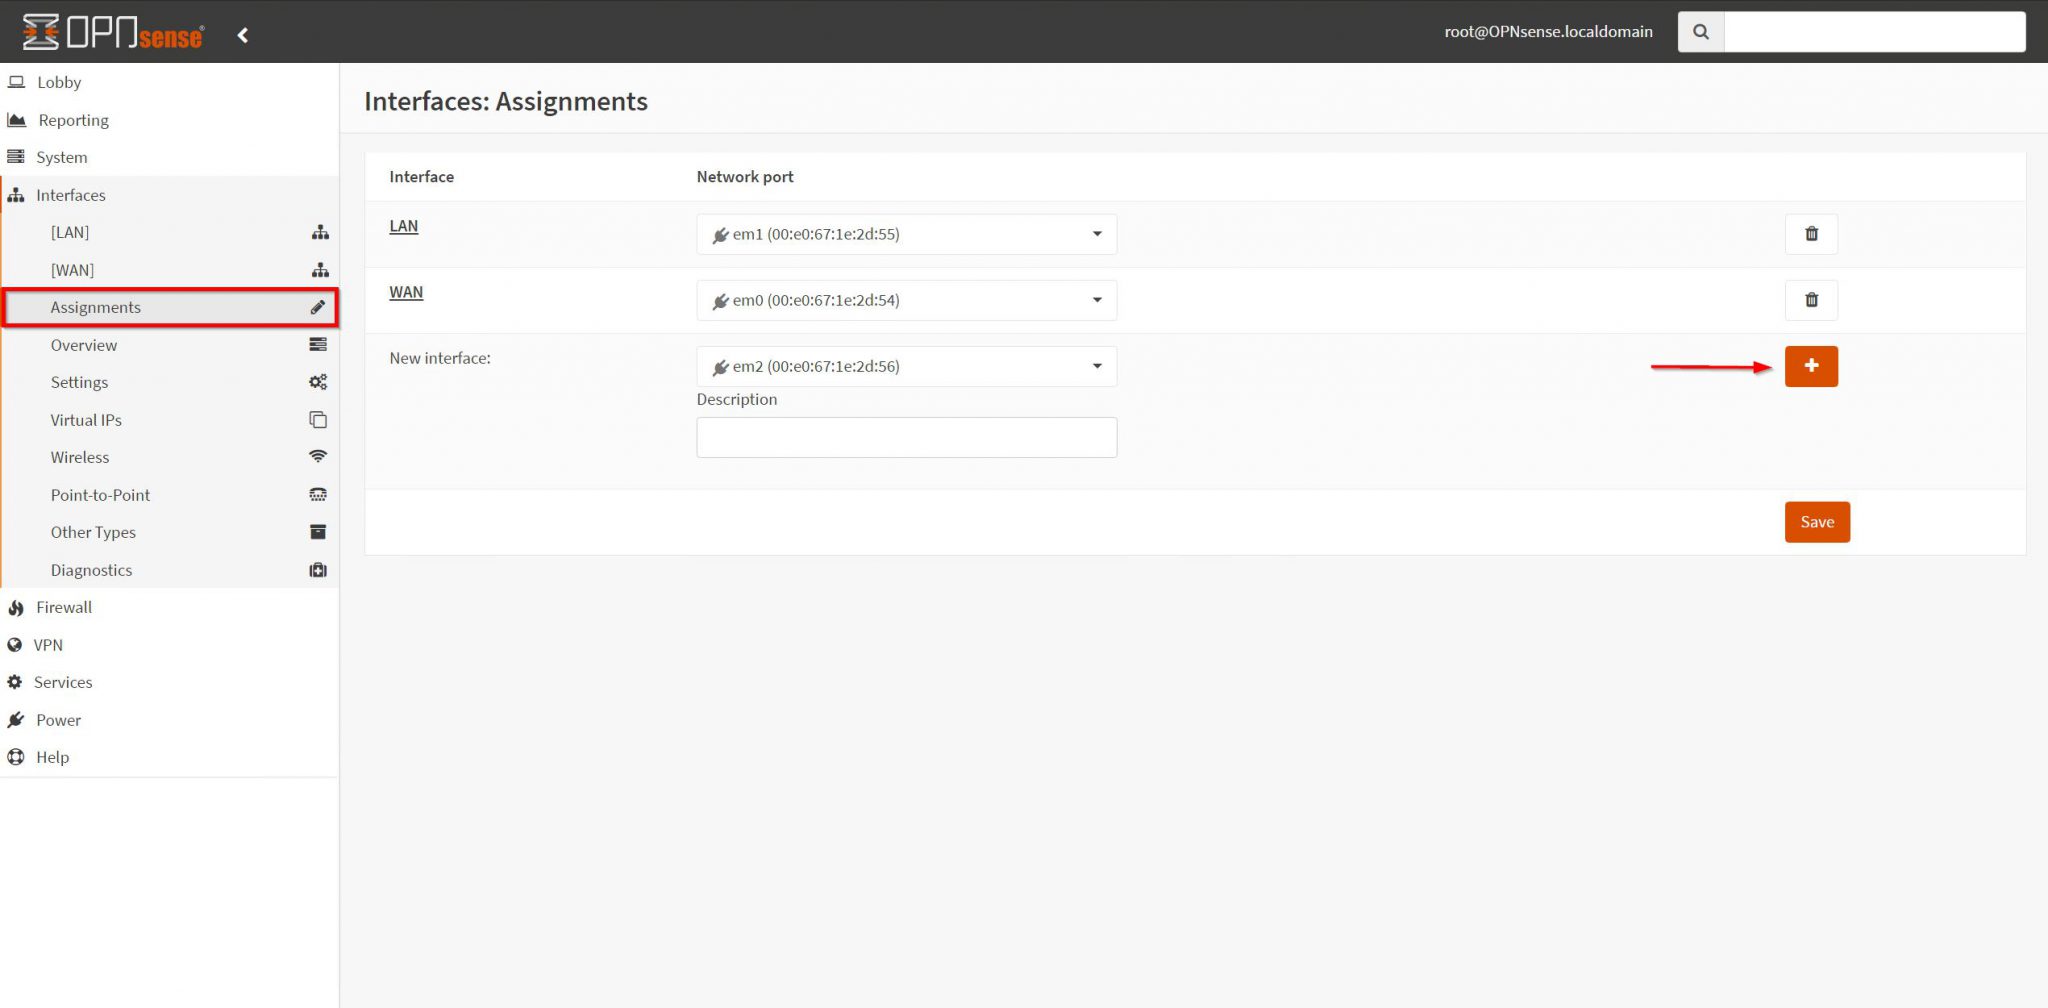
Task: Click root@OPNsense.localdomain user text
Action: [x=1548, y=32]
